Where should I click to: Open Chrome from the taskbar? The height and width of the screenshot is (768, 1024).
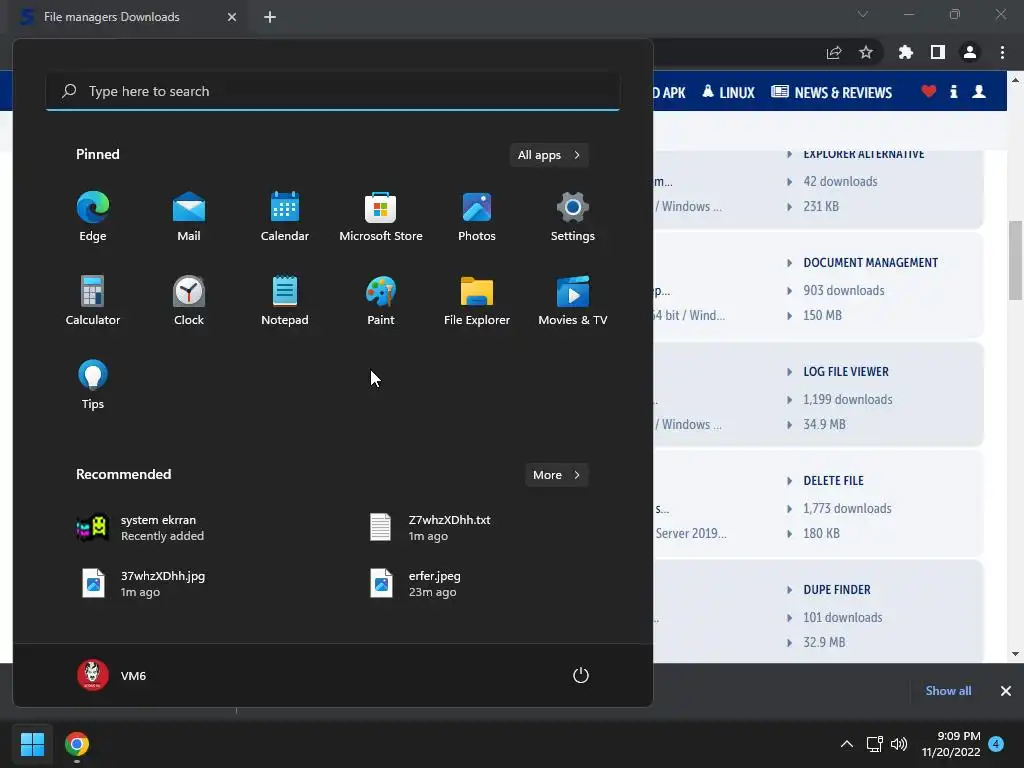click(76, 744)
